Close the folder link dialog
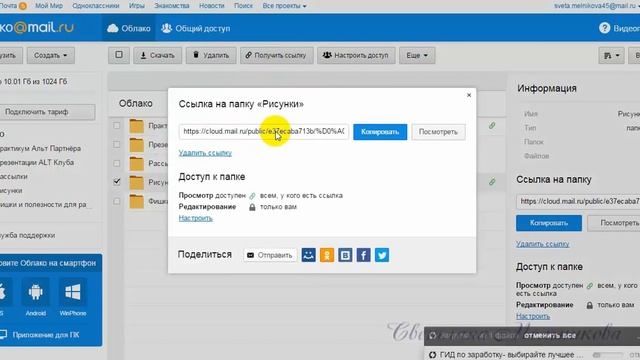640x360 pixels. click(469, 95)
